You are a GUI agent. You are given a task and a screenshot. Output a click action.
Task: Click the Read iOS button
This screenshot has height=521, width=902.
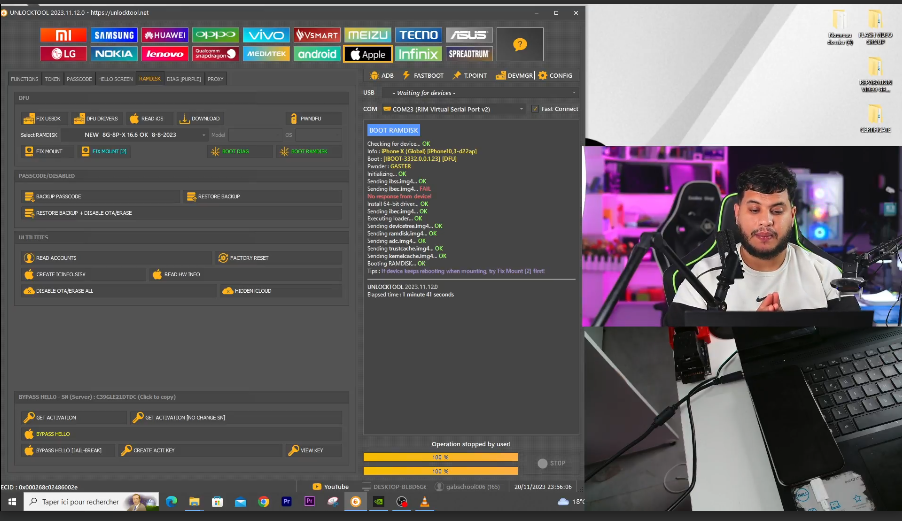148,118
